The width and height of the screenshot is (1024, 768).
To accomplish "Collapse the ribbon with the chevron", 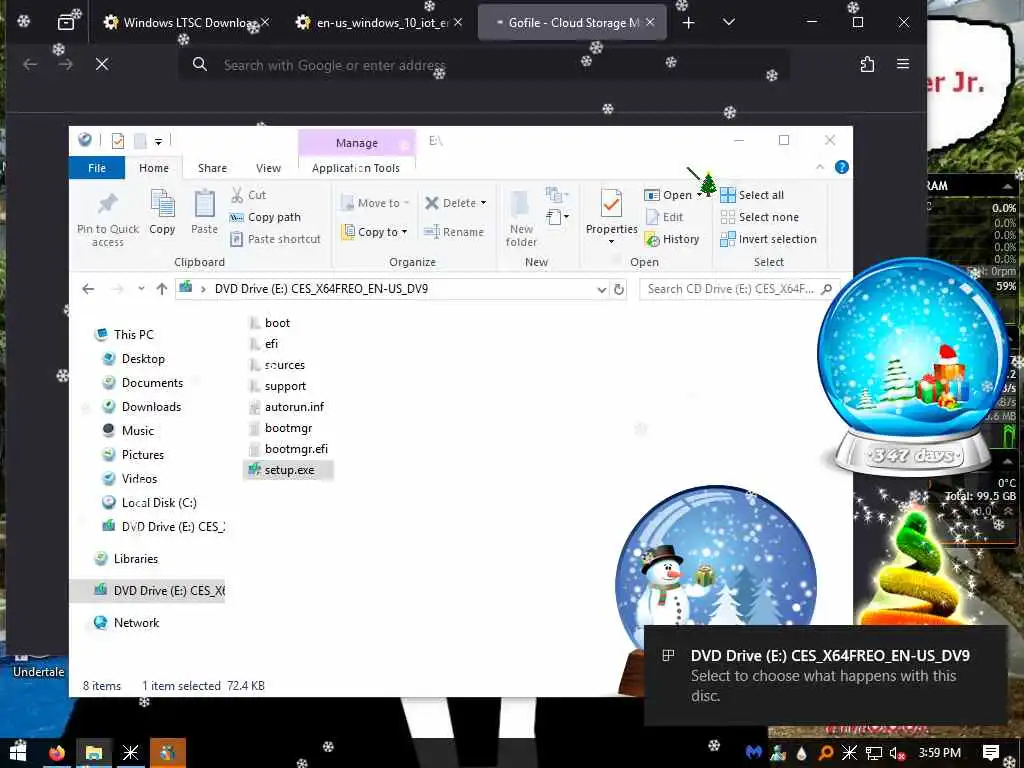I will [x=820, y=167].
